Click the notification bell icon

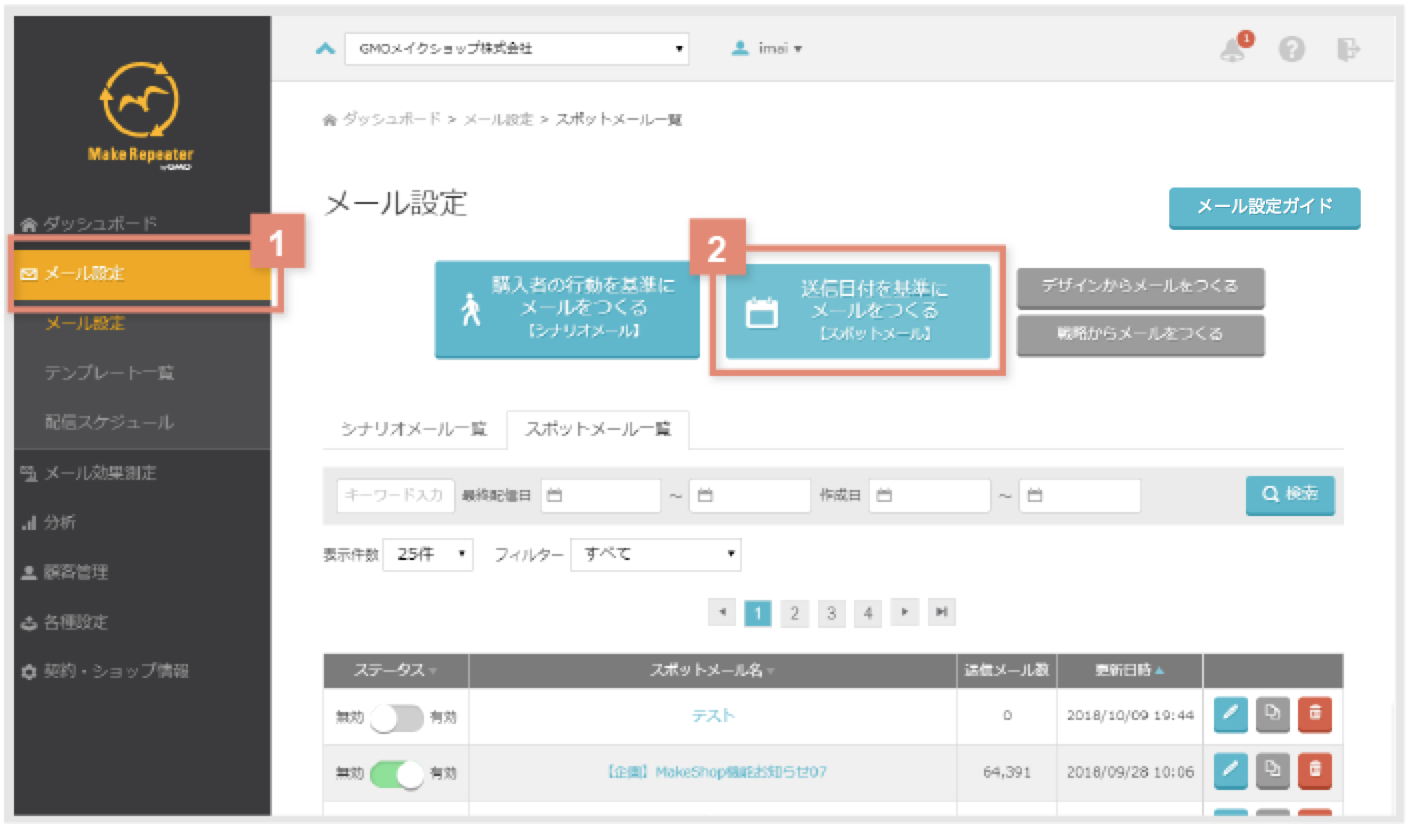pyautogui.click(x=1235, y=50)
